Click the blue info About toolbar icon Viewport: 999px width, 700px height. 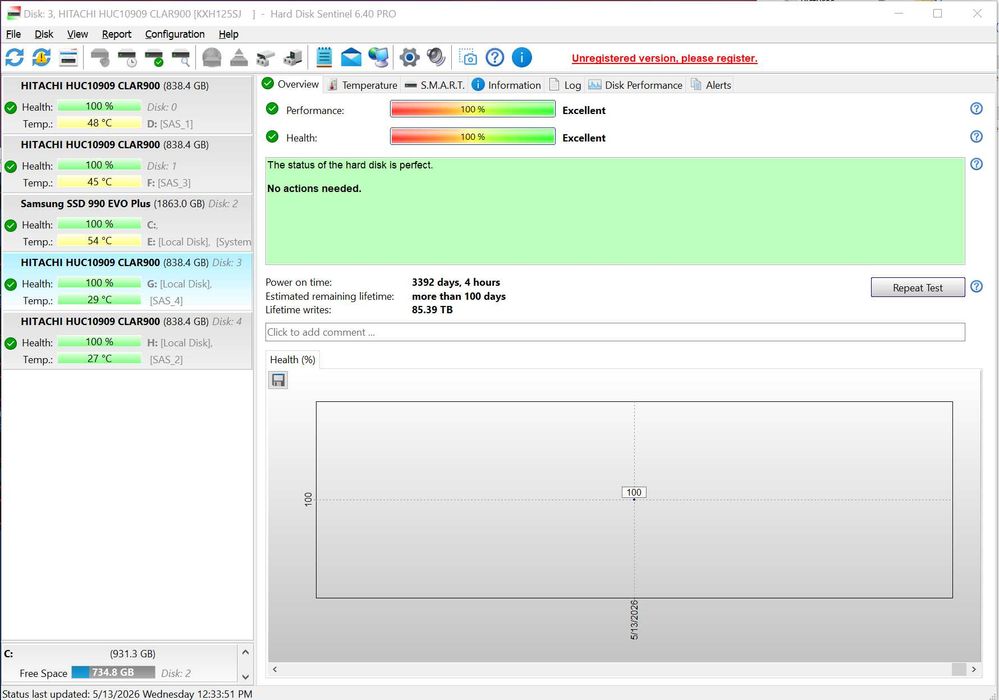point(522,57)
